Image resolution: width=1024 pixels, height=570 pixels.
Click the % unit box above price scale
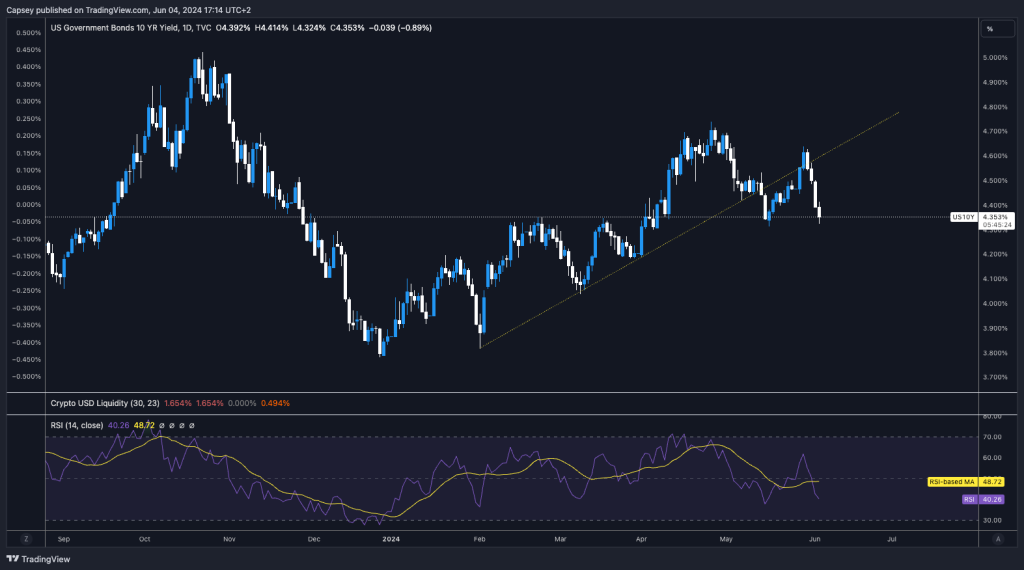tap(990, 29)
